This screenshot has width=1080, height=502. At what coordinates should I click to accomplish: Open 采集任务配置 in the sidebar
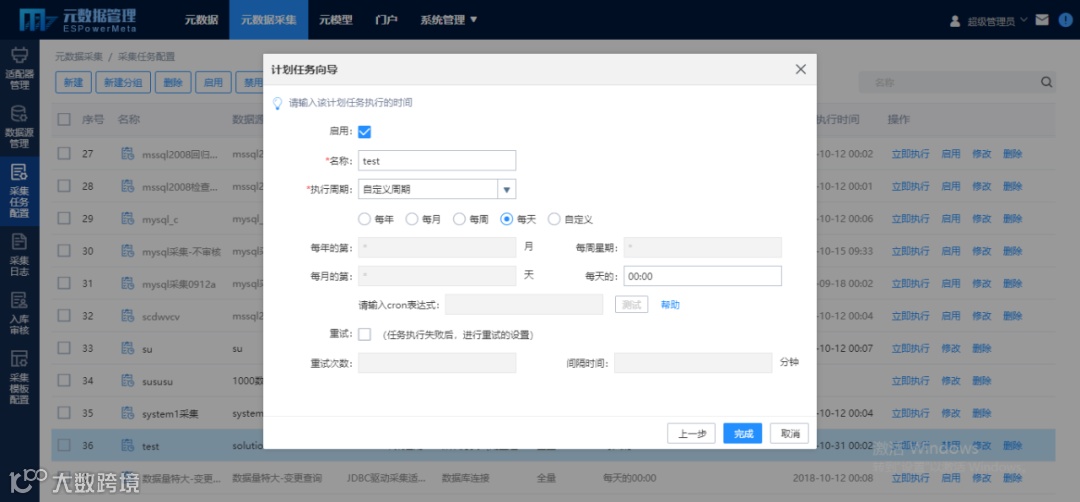coord(19,191)
